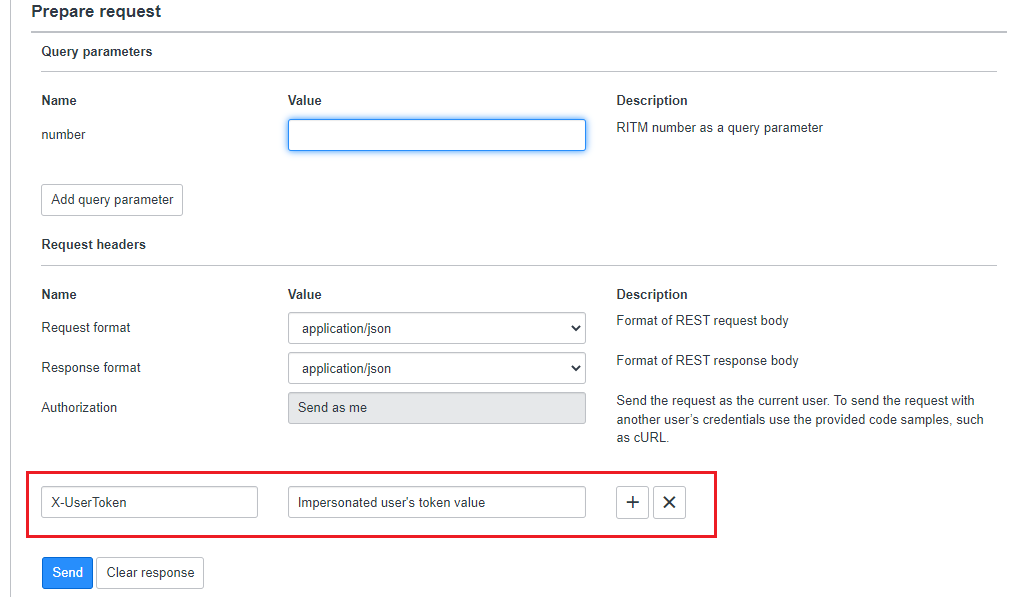Click the Query parameters 'Value' column header

pyautogui.click(x=304, y=100)
